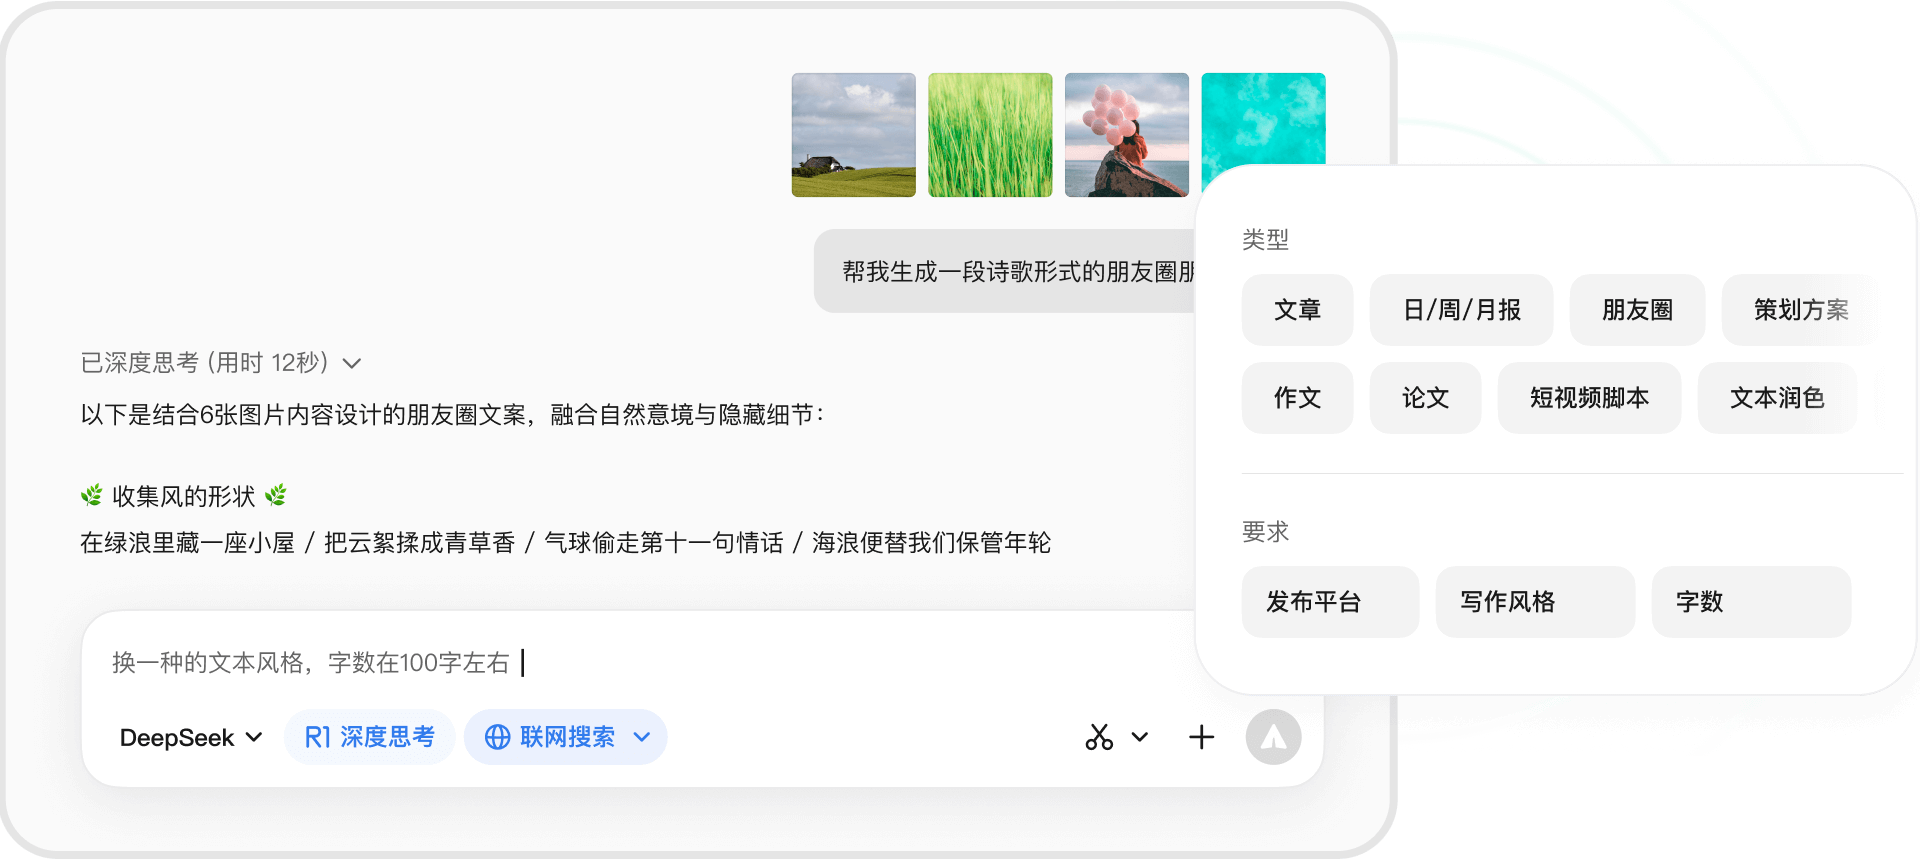Click the scissors screenshot icon
The height and width of the screenshot is (860, 1920).
(1099, 738)
